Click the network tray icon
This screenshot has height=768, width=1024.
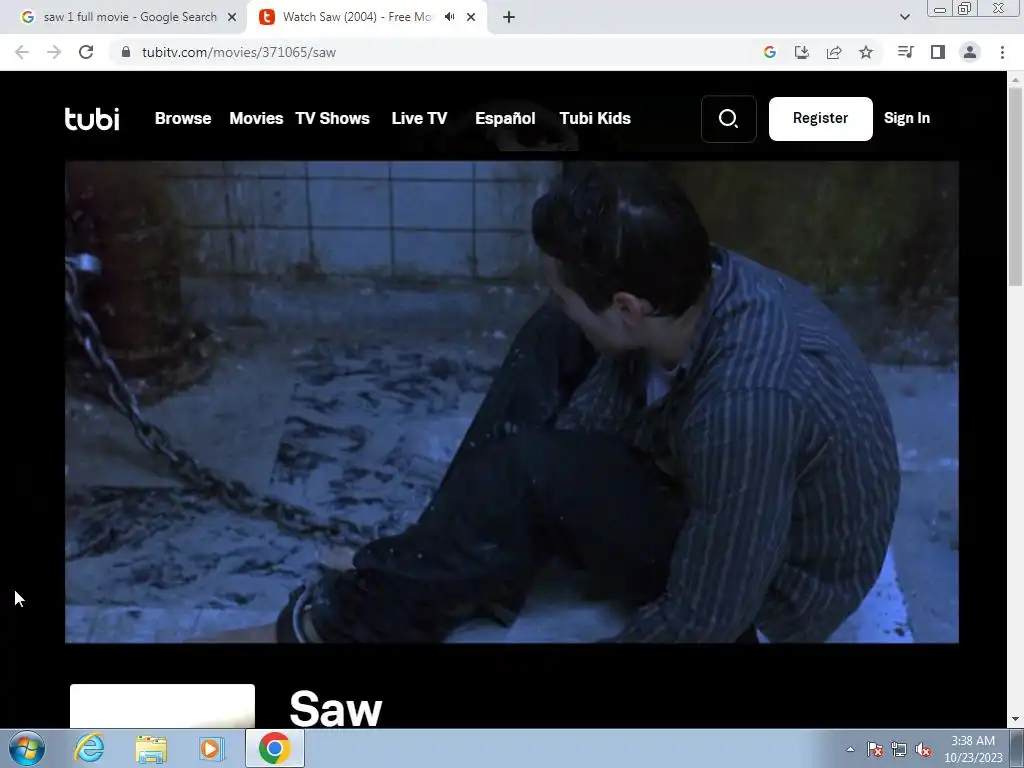[899, 749]
